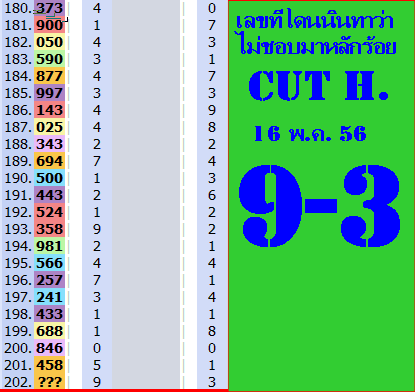Click row label 200.

[18, 348]
